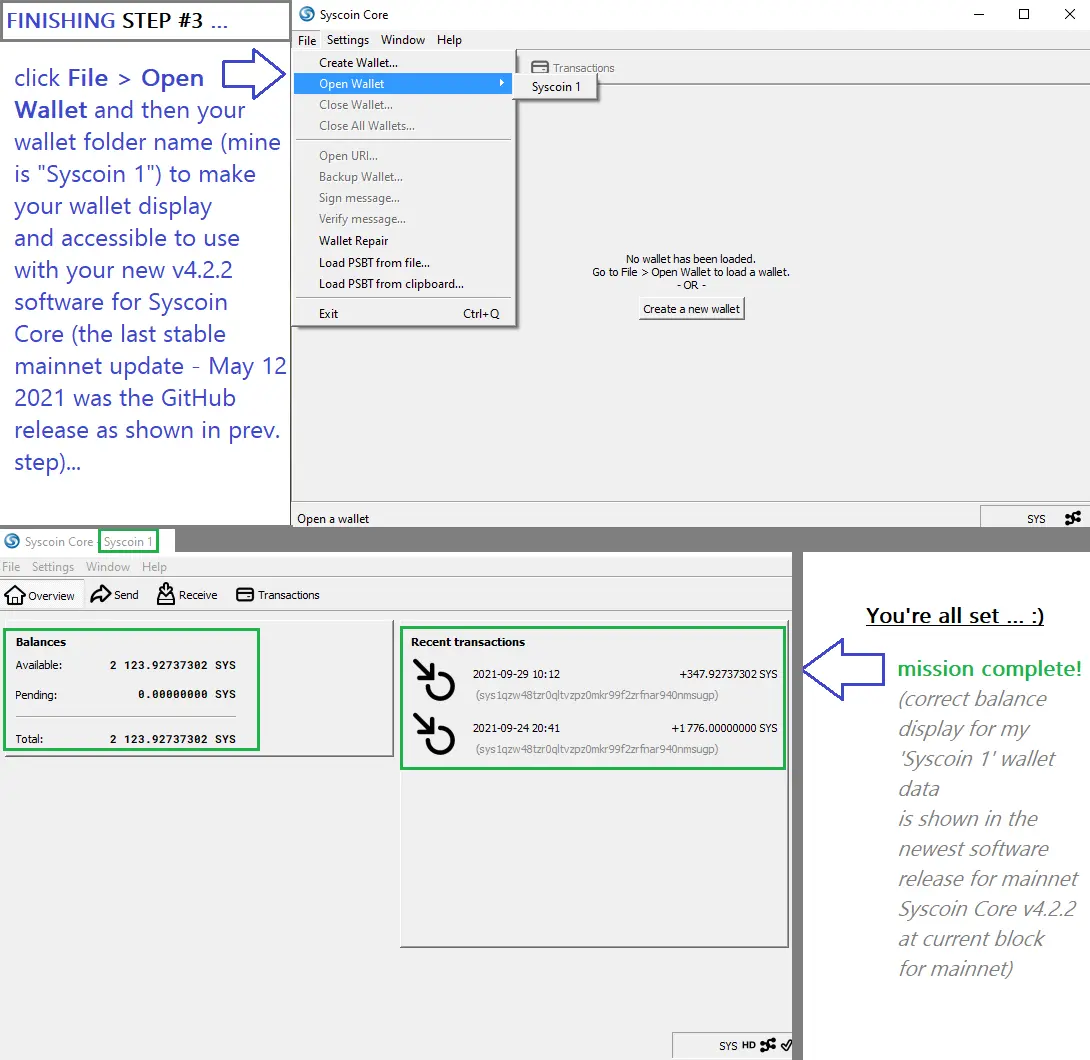Screen dimensions: 1090x1060
Task: Open the Settings menu in the lower window
Action: point(53,566)
